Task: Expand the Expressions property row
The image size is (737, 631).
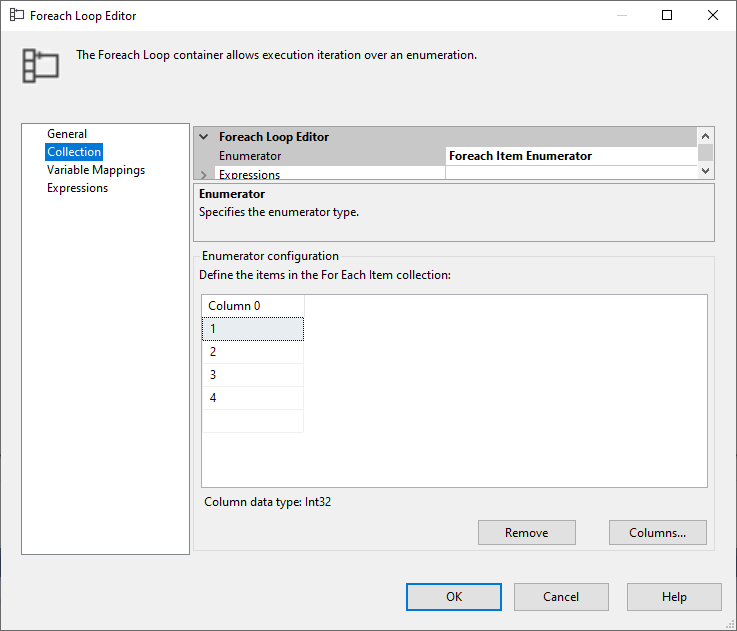Action: click(204, 175)
